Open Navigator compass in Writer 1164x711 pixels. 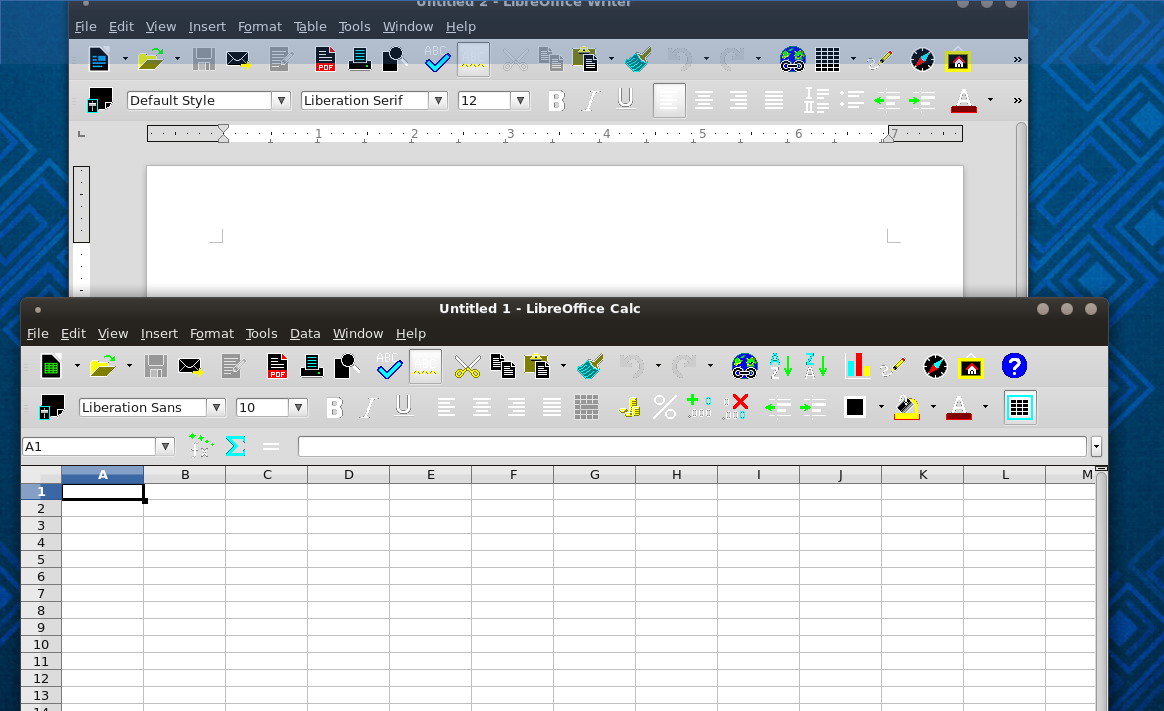click(922, 59)
